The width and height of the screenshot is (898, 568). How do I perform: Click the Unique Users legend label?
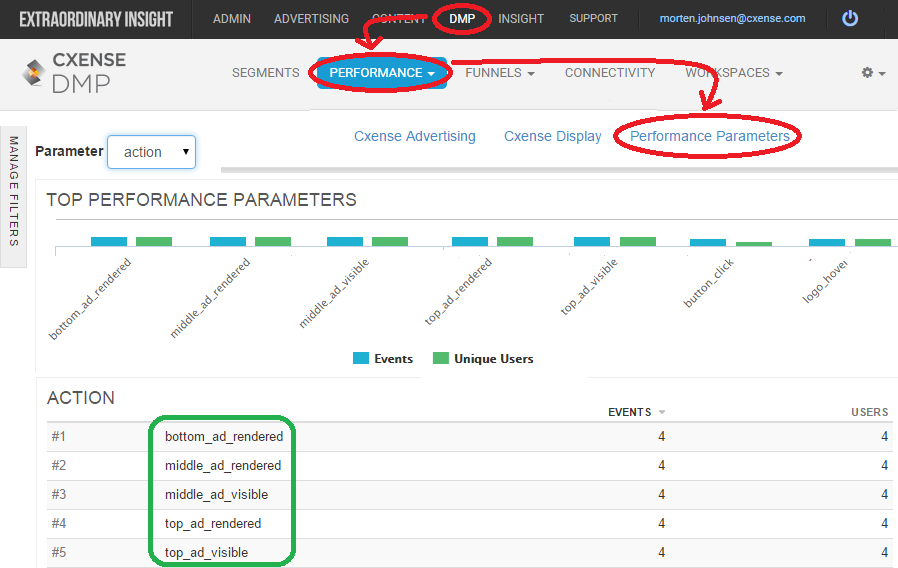pos(494,358)
